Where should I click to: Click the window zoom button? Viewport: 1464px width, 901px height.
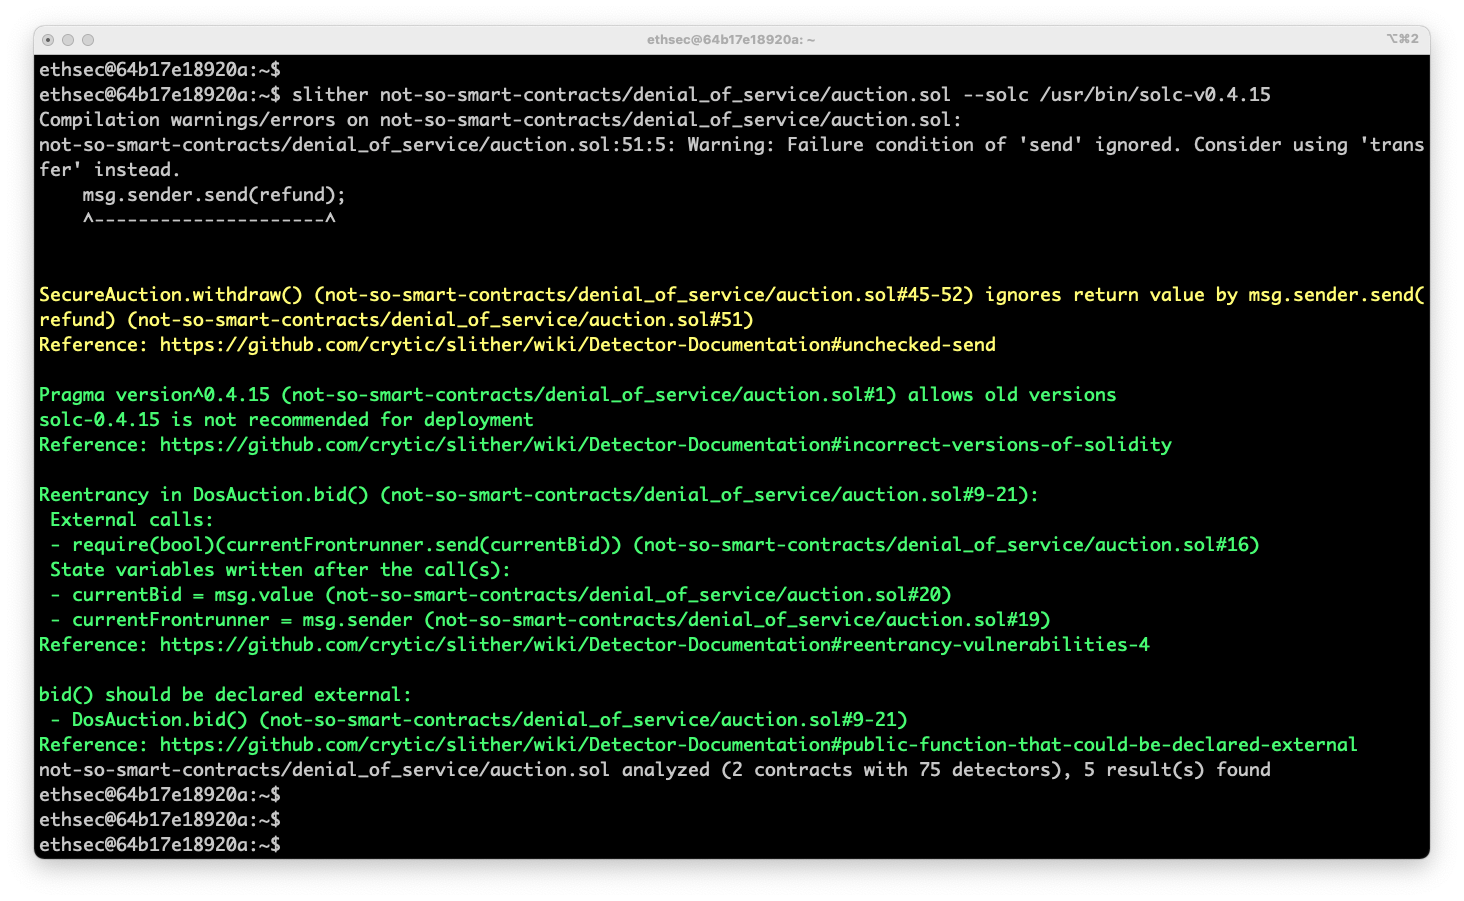pyautogui.click(x=88, y=40)
